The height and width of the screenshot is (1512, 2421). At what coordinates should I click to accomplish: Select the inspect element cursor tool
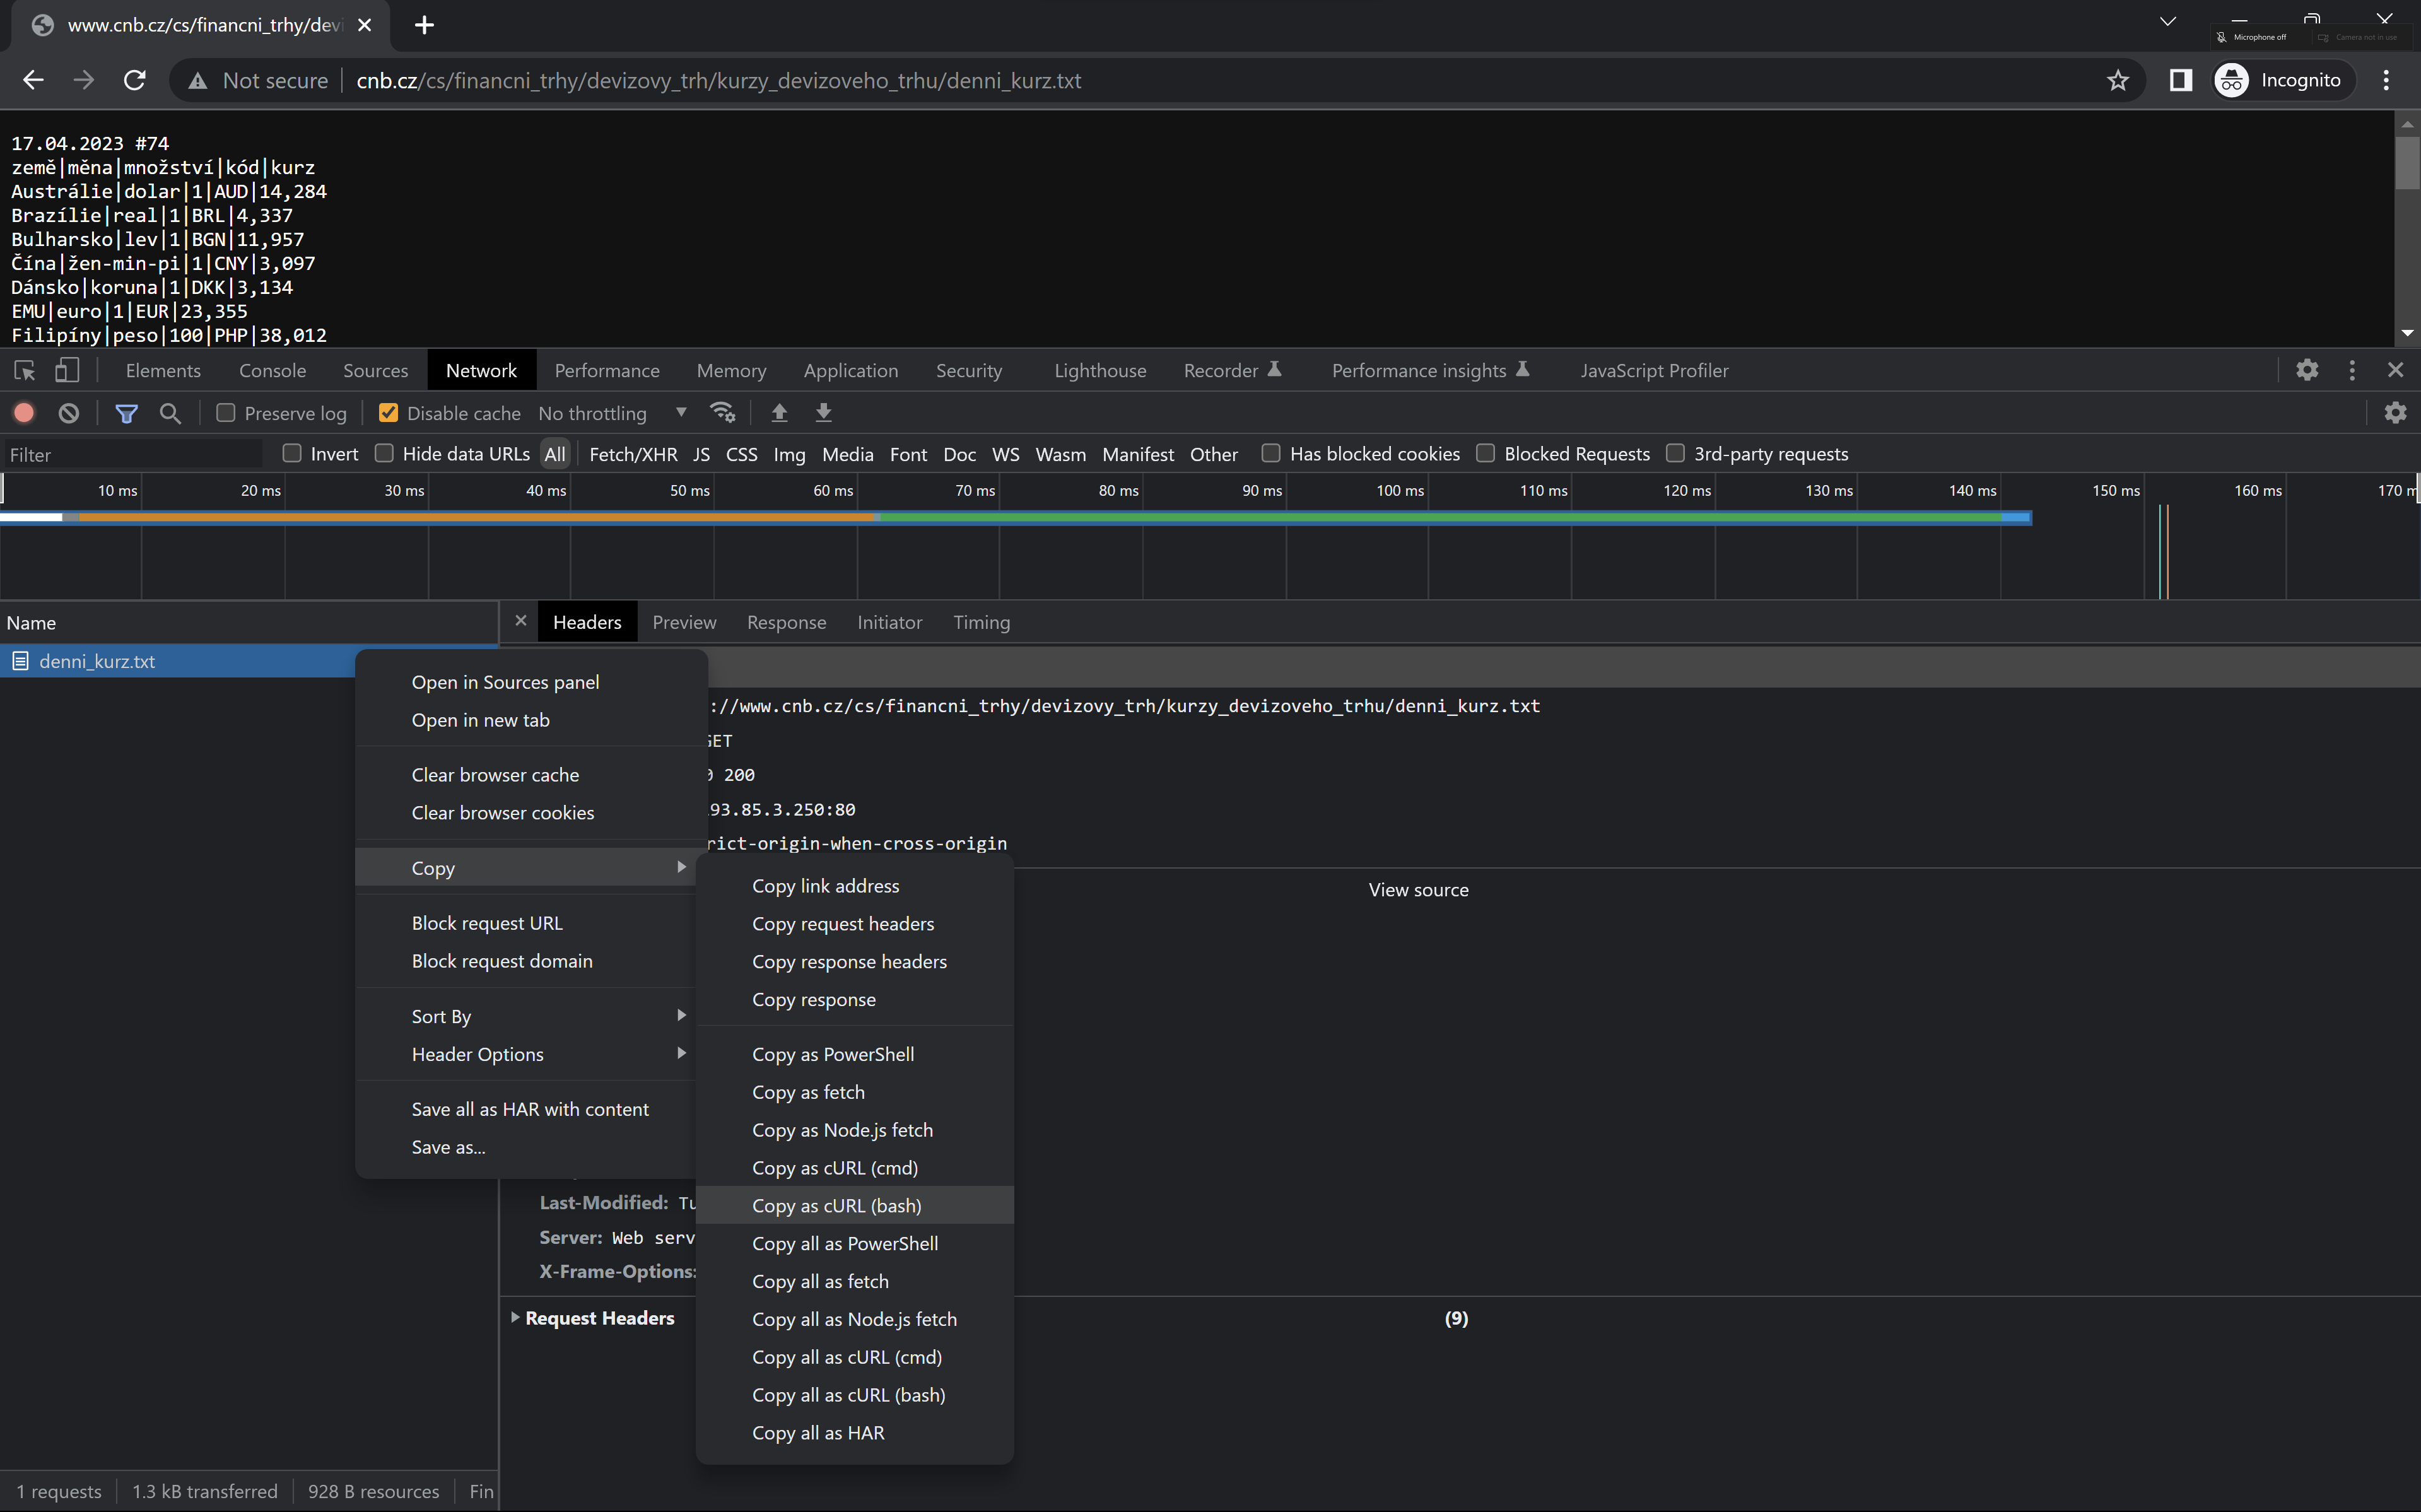coord(24,370)
